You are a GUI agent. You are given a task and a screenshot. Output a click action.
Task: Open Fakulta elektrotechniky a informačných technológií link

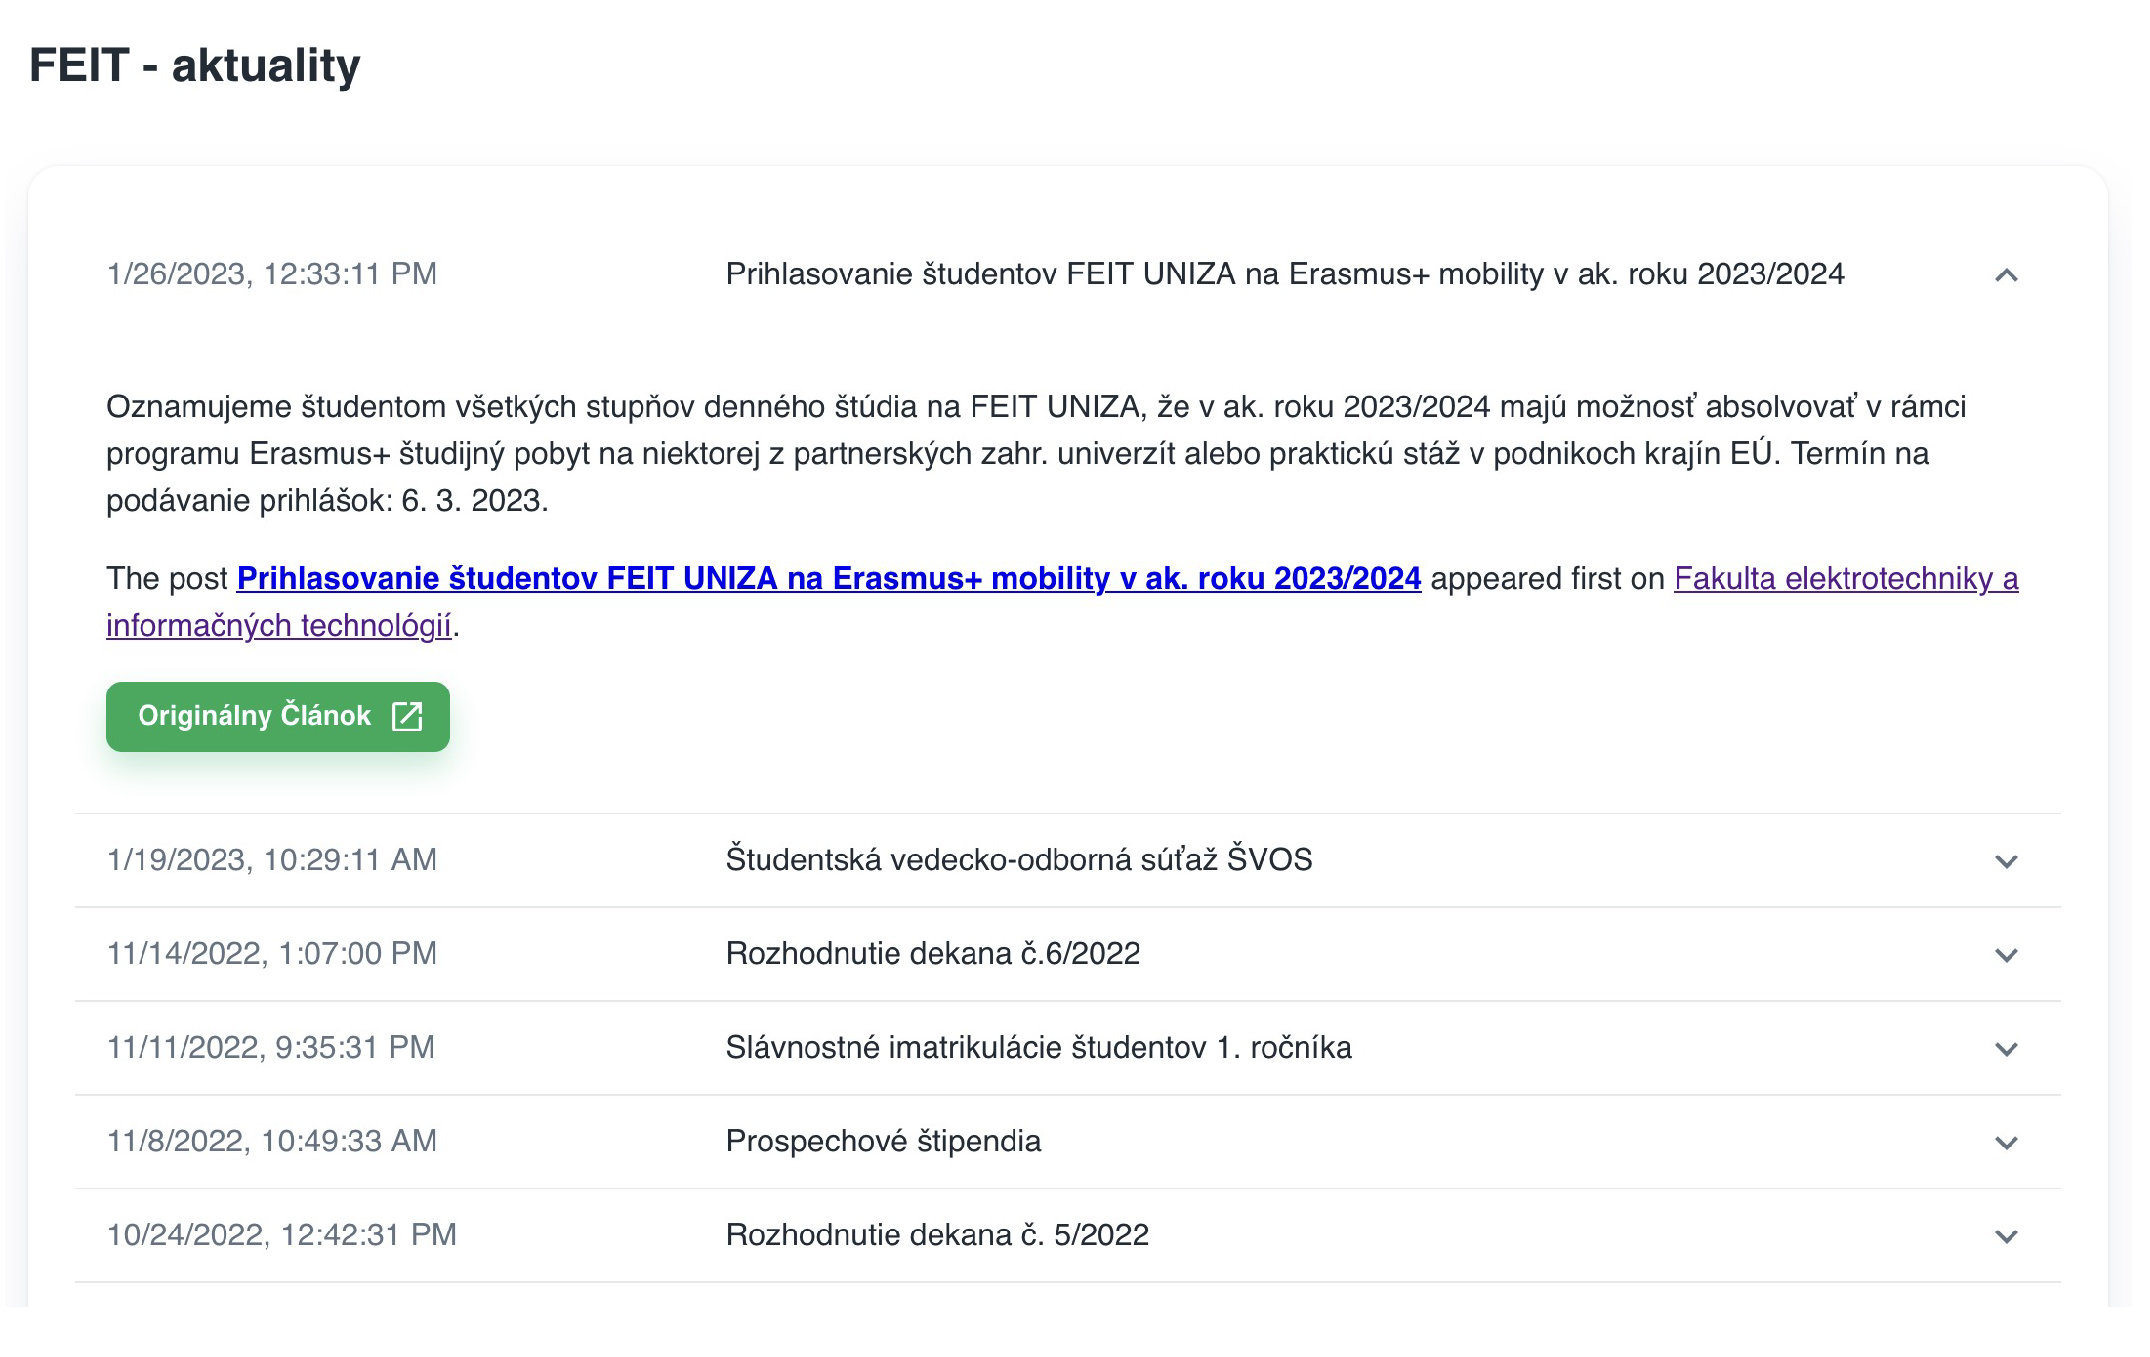click(1845, 578)
